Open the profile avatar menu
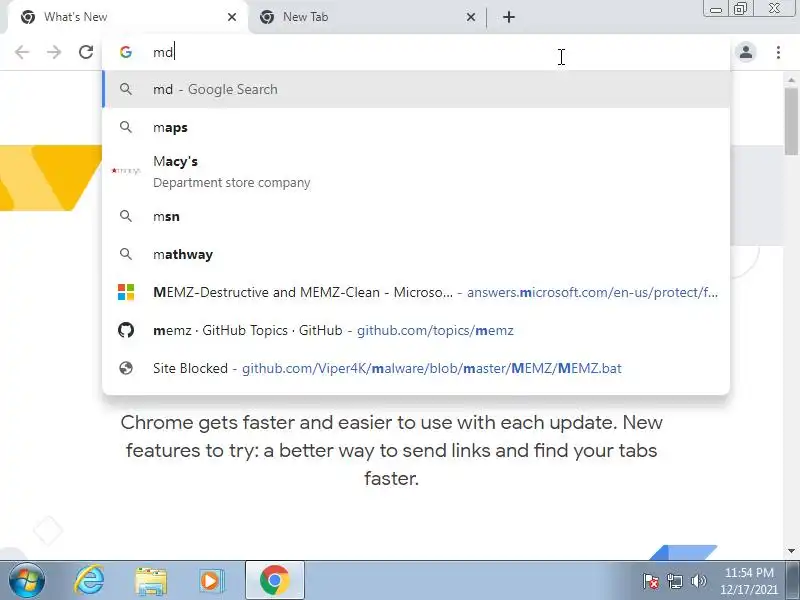The width and height of the screenshot is (800, 600). pos(746,52)
